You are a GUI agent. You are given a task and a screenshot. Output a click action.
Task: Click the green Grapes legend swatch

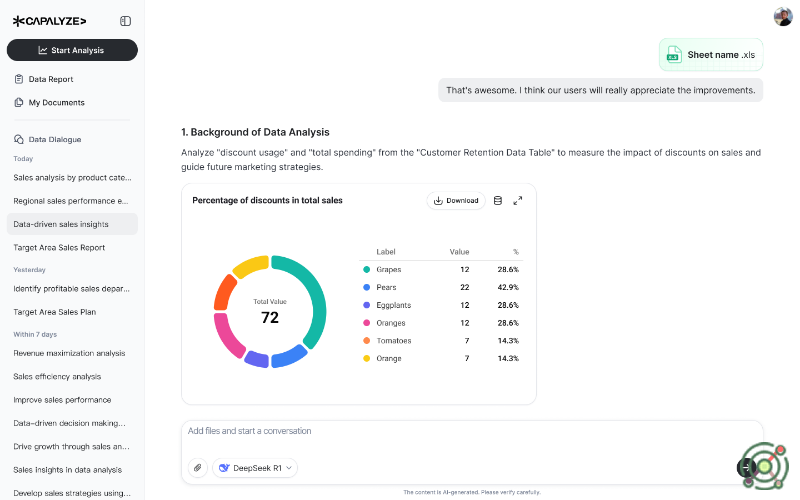coord(366,269)
